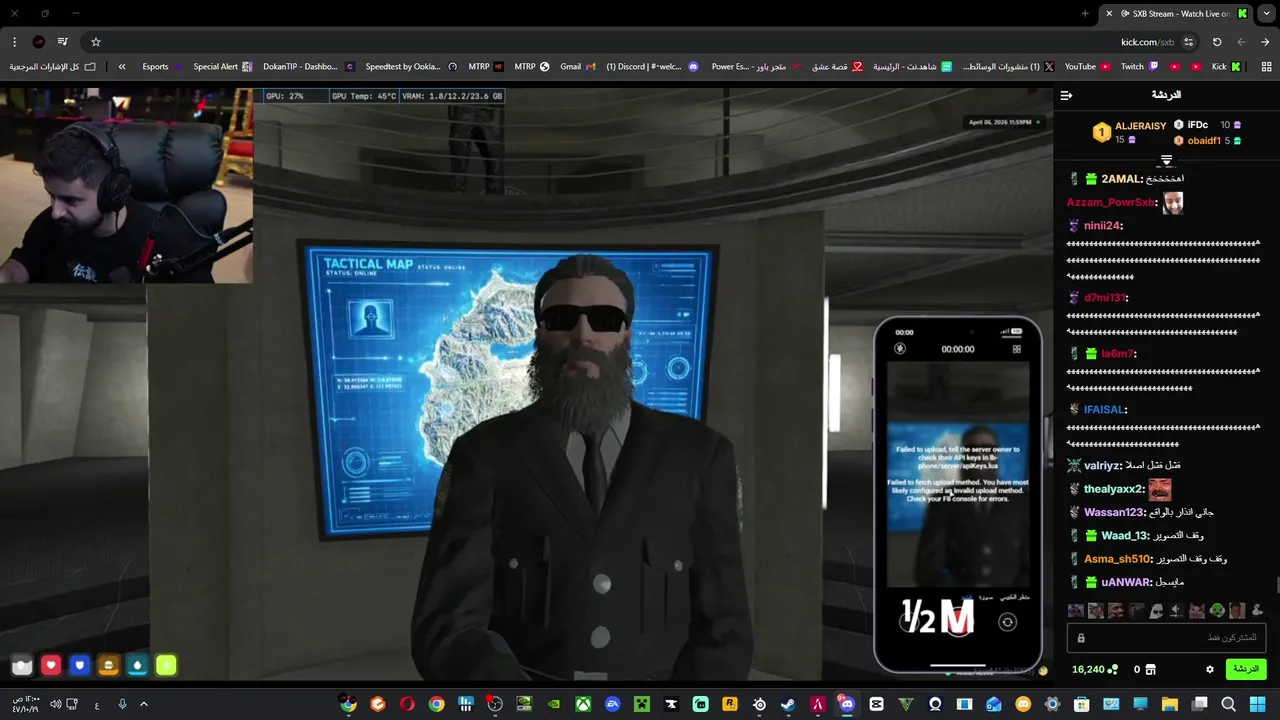The width and height of the screenshot is (1280, 720).
Task: Click the system clock in the tray
Action: 27,704
